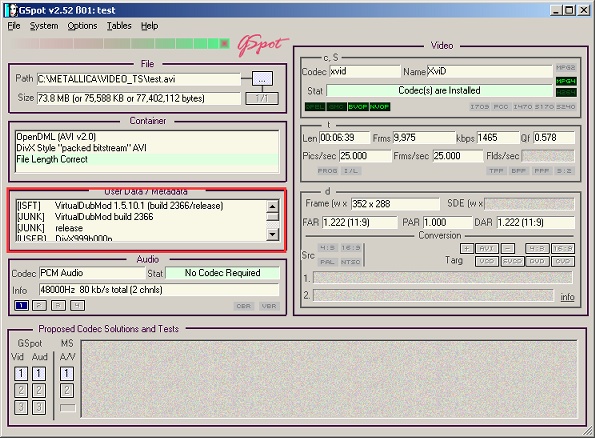Viewport: 595px width, 438px height.
Task: Click the video Name 'XviD' field
Action: tap(490, 71)
